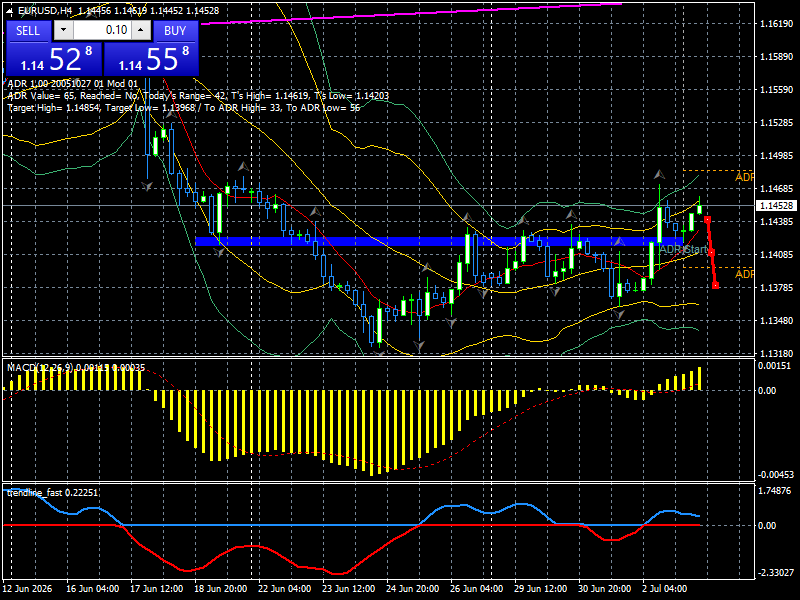Image resolution: width=800 pixels, height=600 pixels.
Task: Click price scale value 1.14085
Action: 777,255
